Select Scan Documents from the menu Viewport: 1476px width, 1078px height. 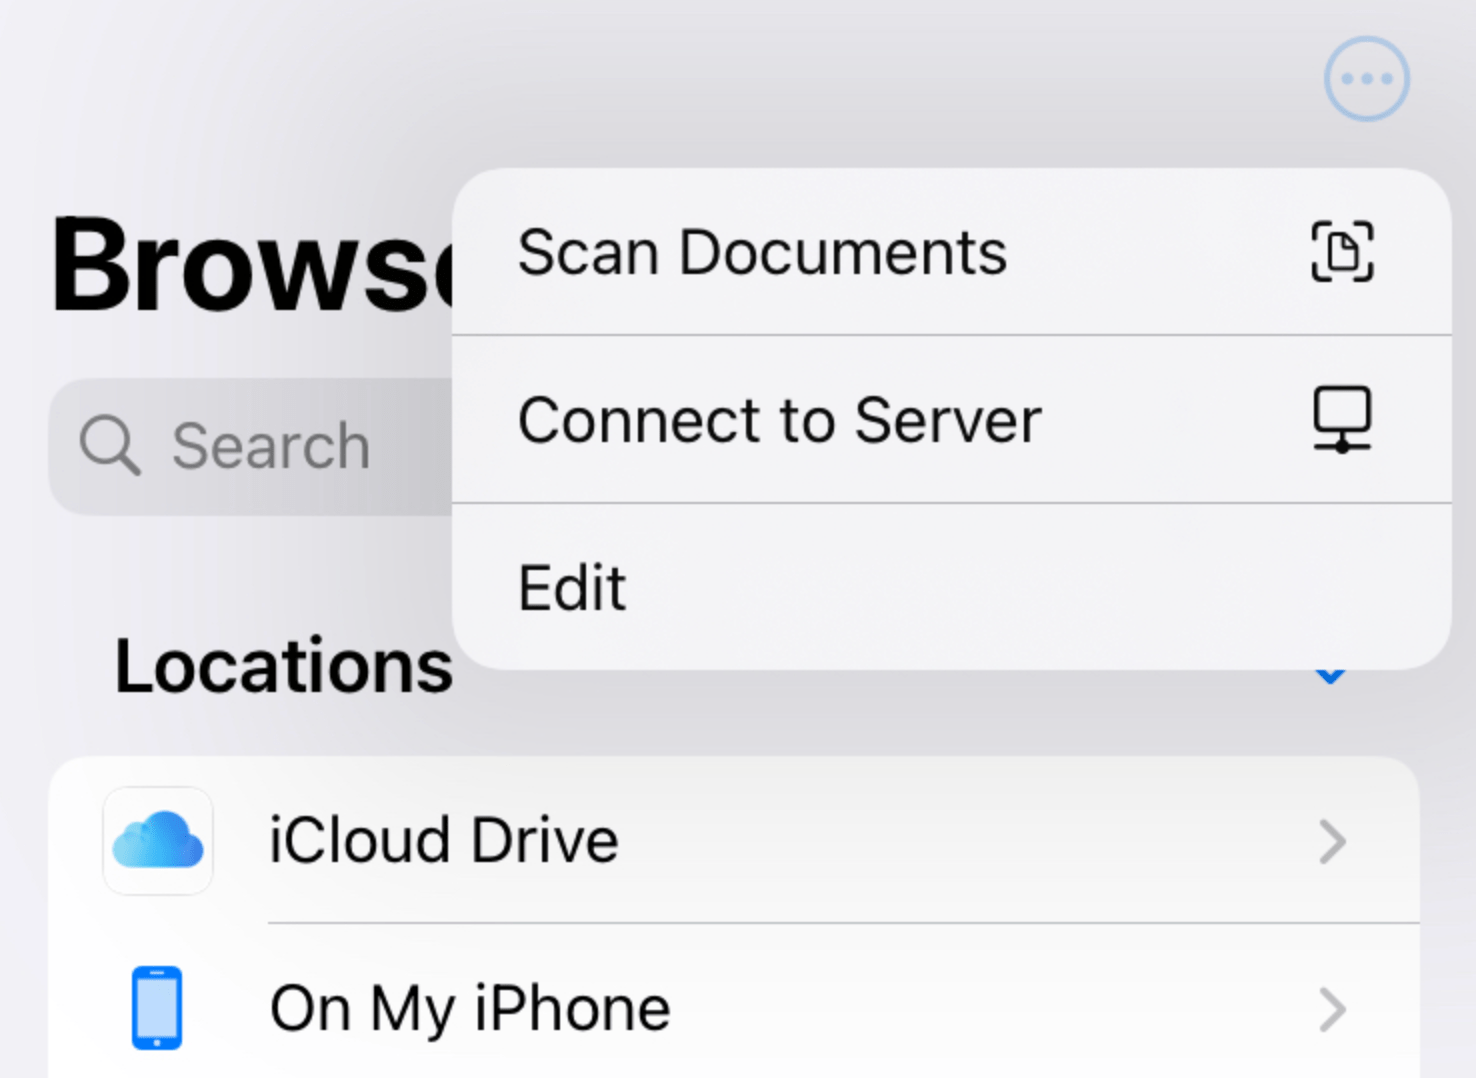951,252
